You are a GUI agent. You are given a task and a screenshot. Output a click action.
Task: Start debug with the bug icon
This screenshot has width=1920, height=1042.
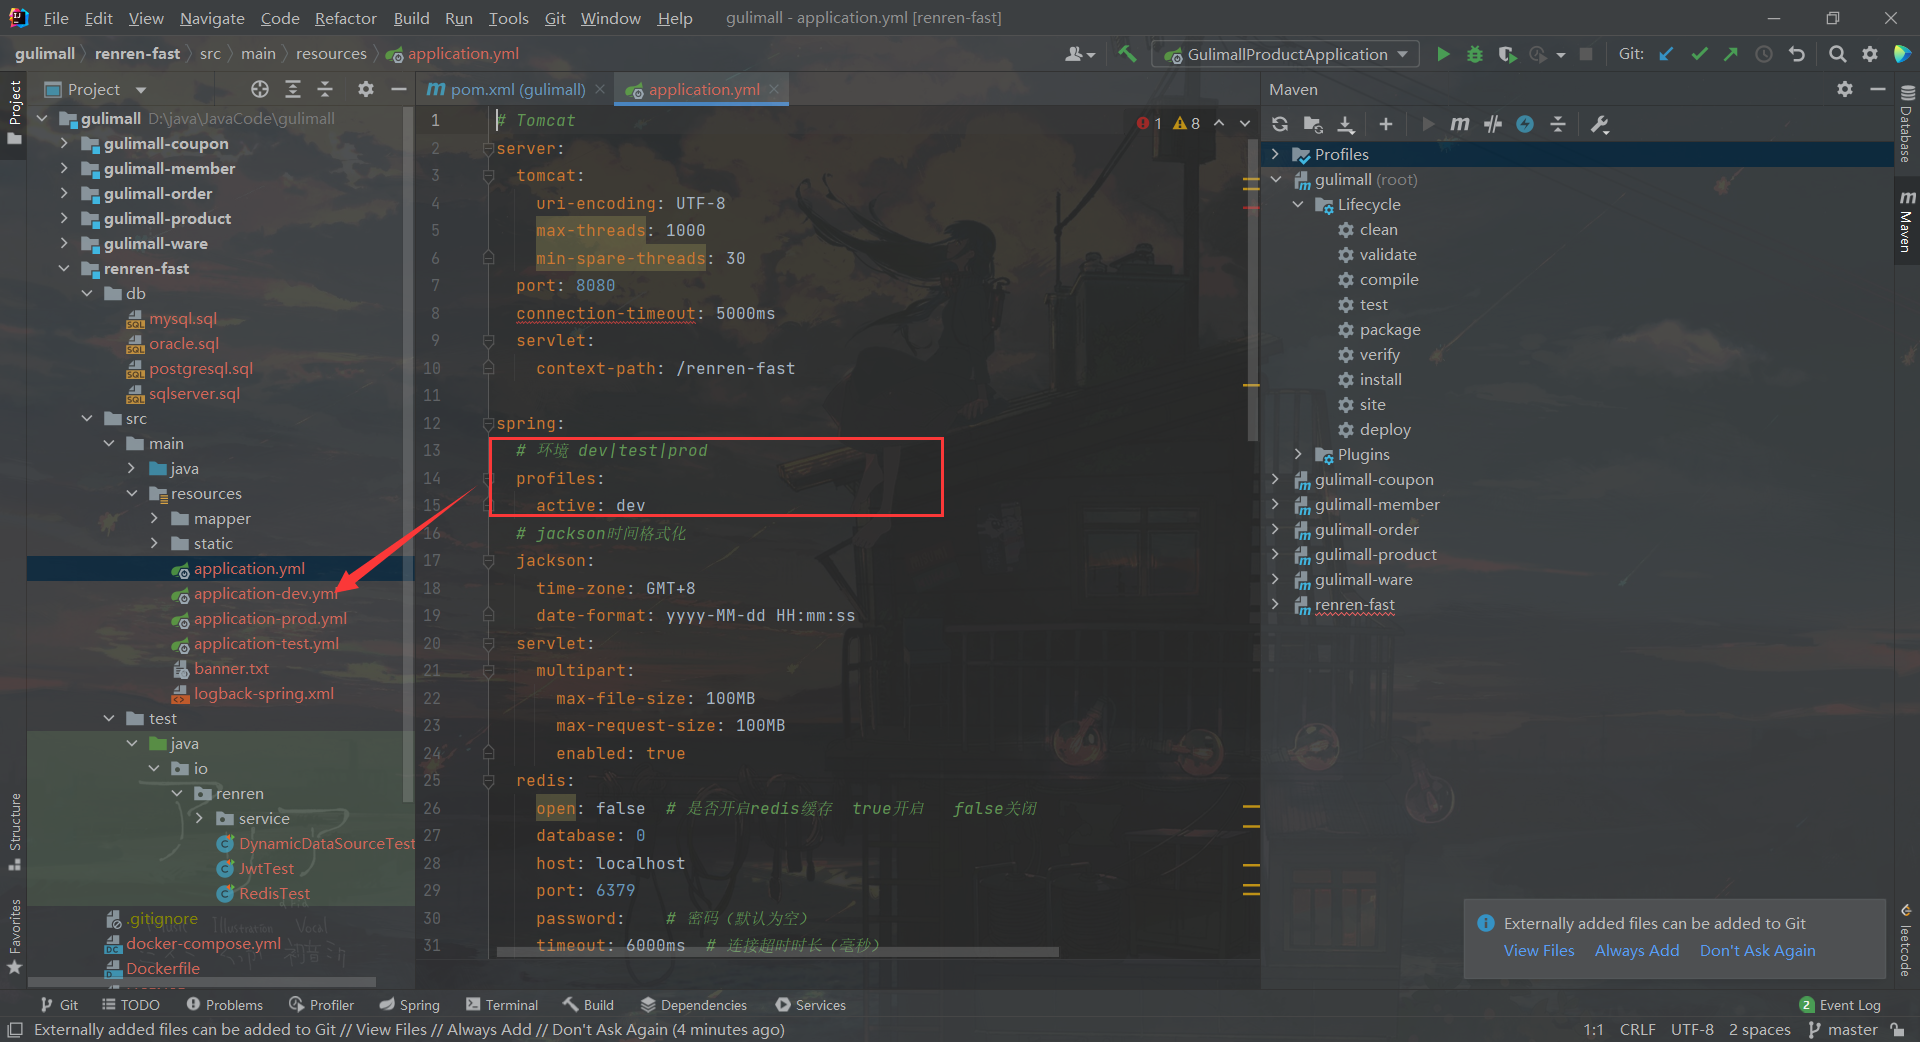click(x=1474, y=54)
